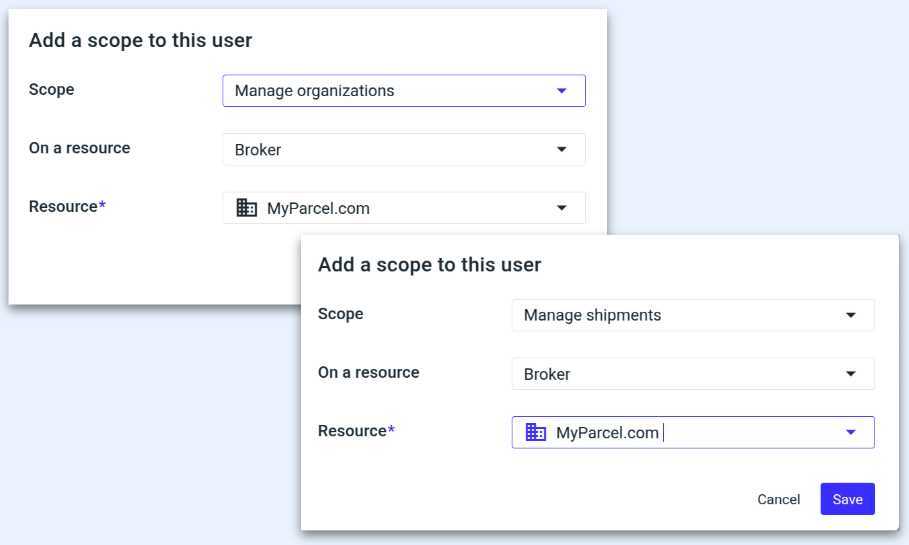The height and width of the screenshot is (545, 909).
Task: Click the blue building icon in the front dialog
Action: tap(536, 432)
